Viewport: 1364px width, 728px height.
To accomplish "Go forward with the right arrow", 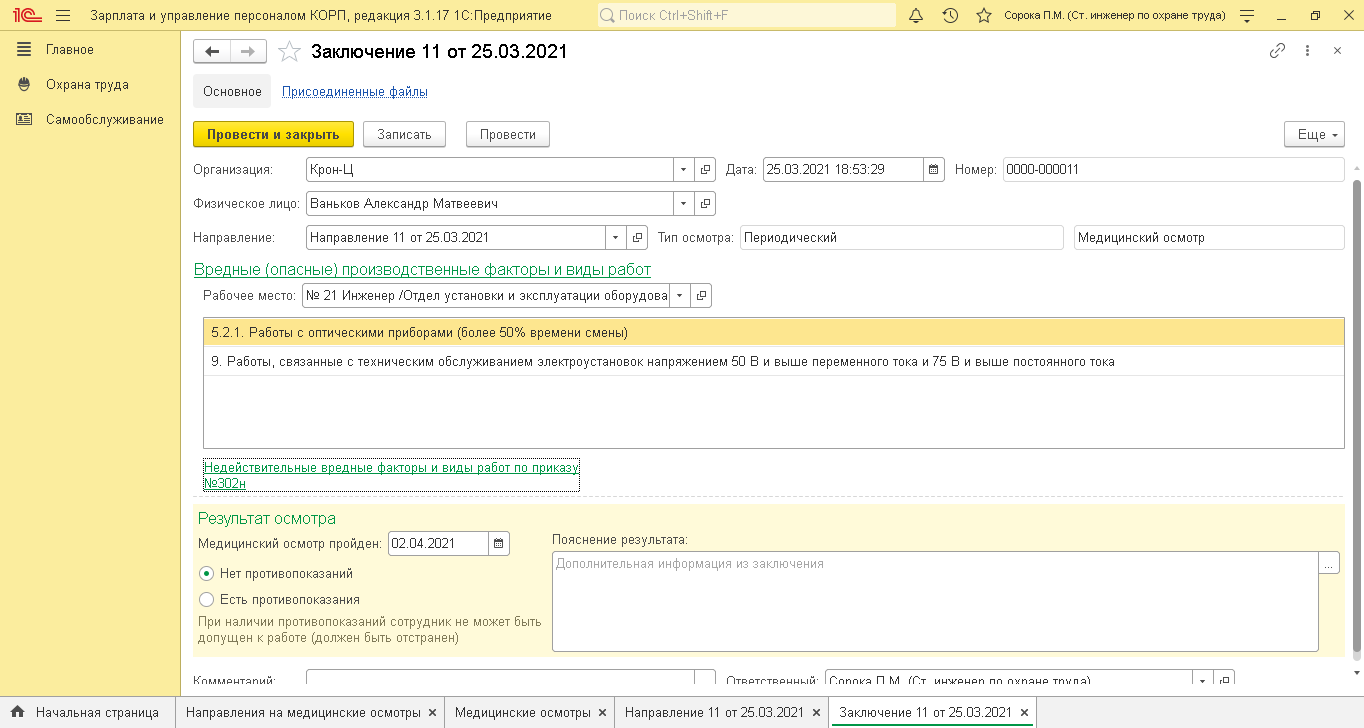I will (249, 52).
